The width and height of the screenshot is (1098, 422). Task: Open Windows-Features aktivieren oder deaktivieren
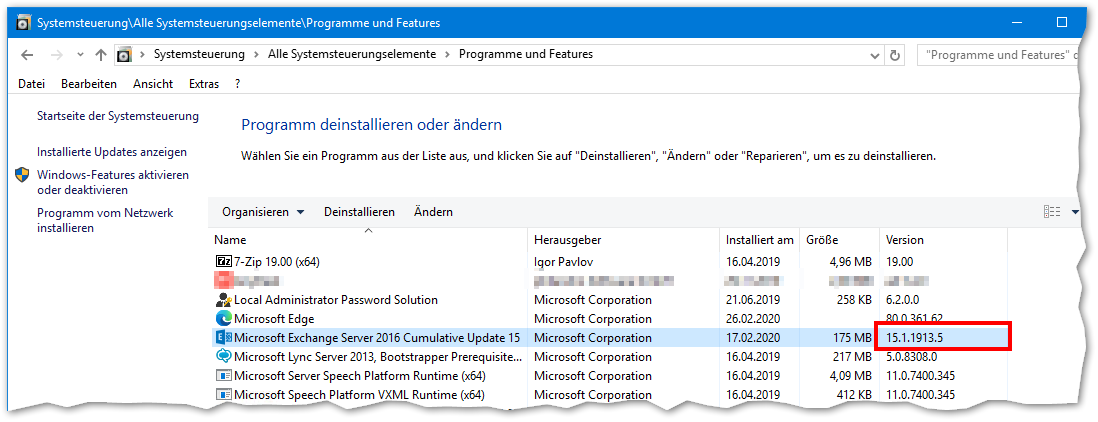112,182
